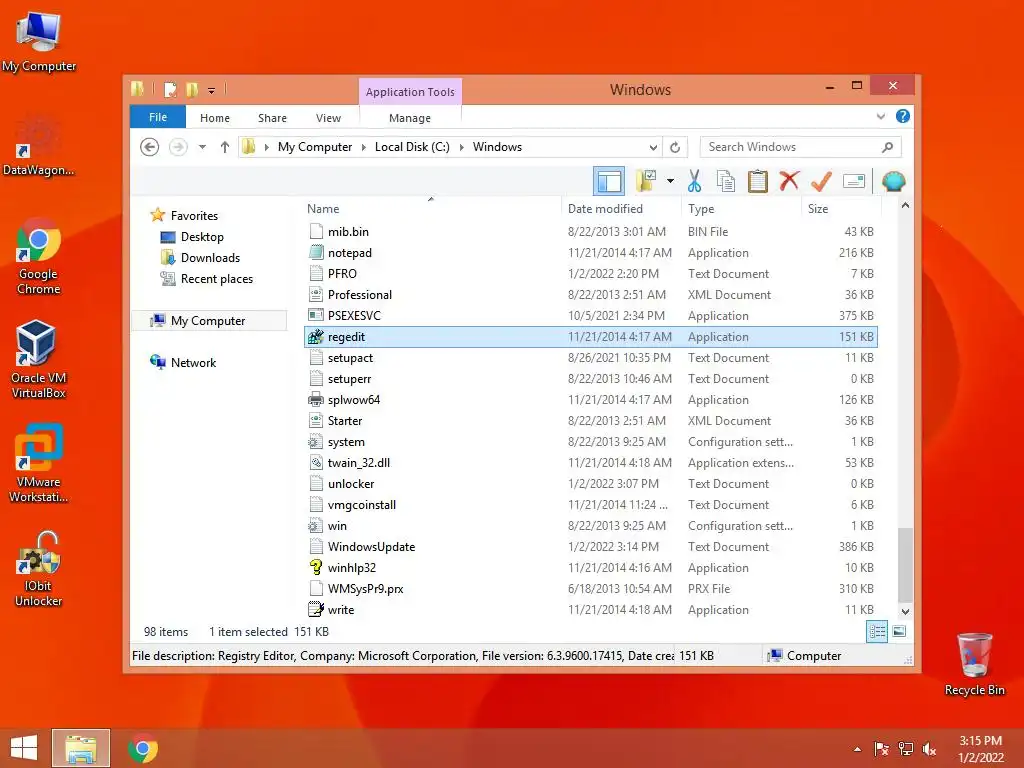This screenshot has width=1024, height=768.
Task: Open the File menu tab
Action: coord(158,117)
